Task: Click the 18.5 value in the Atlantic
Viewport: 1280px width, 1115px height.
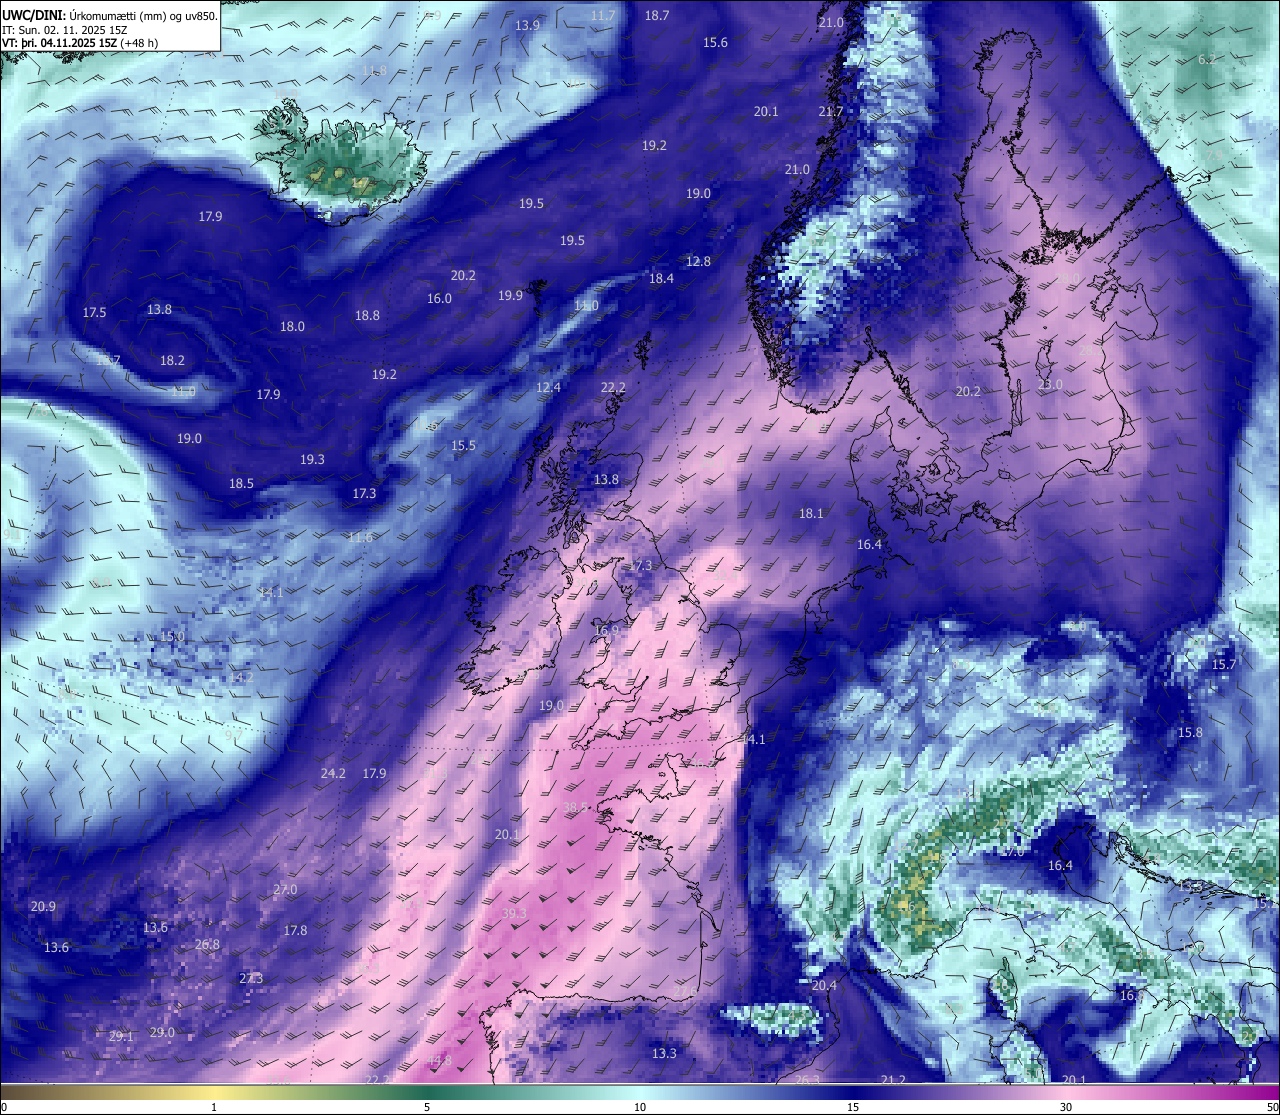Action: (241, 483)
